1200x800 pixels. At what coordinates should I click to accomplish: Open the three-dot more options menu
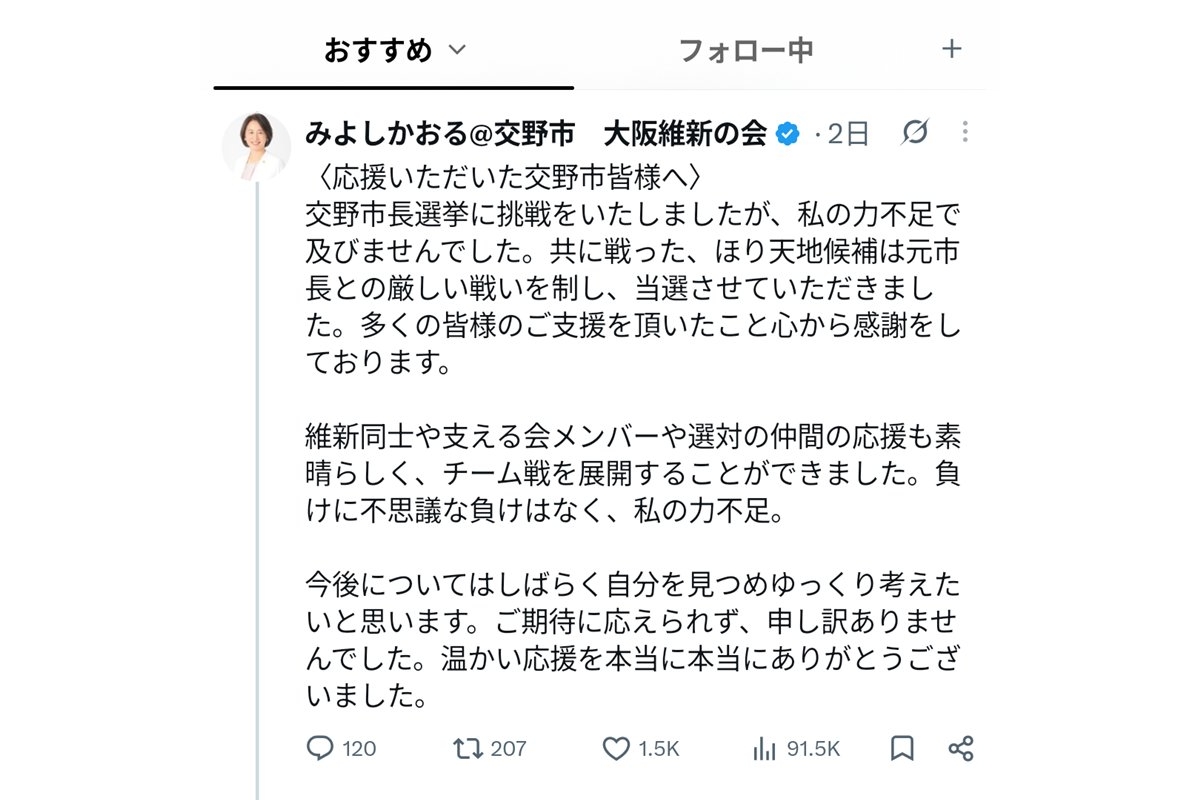click(965, 132)
